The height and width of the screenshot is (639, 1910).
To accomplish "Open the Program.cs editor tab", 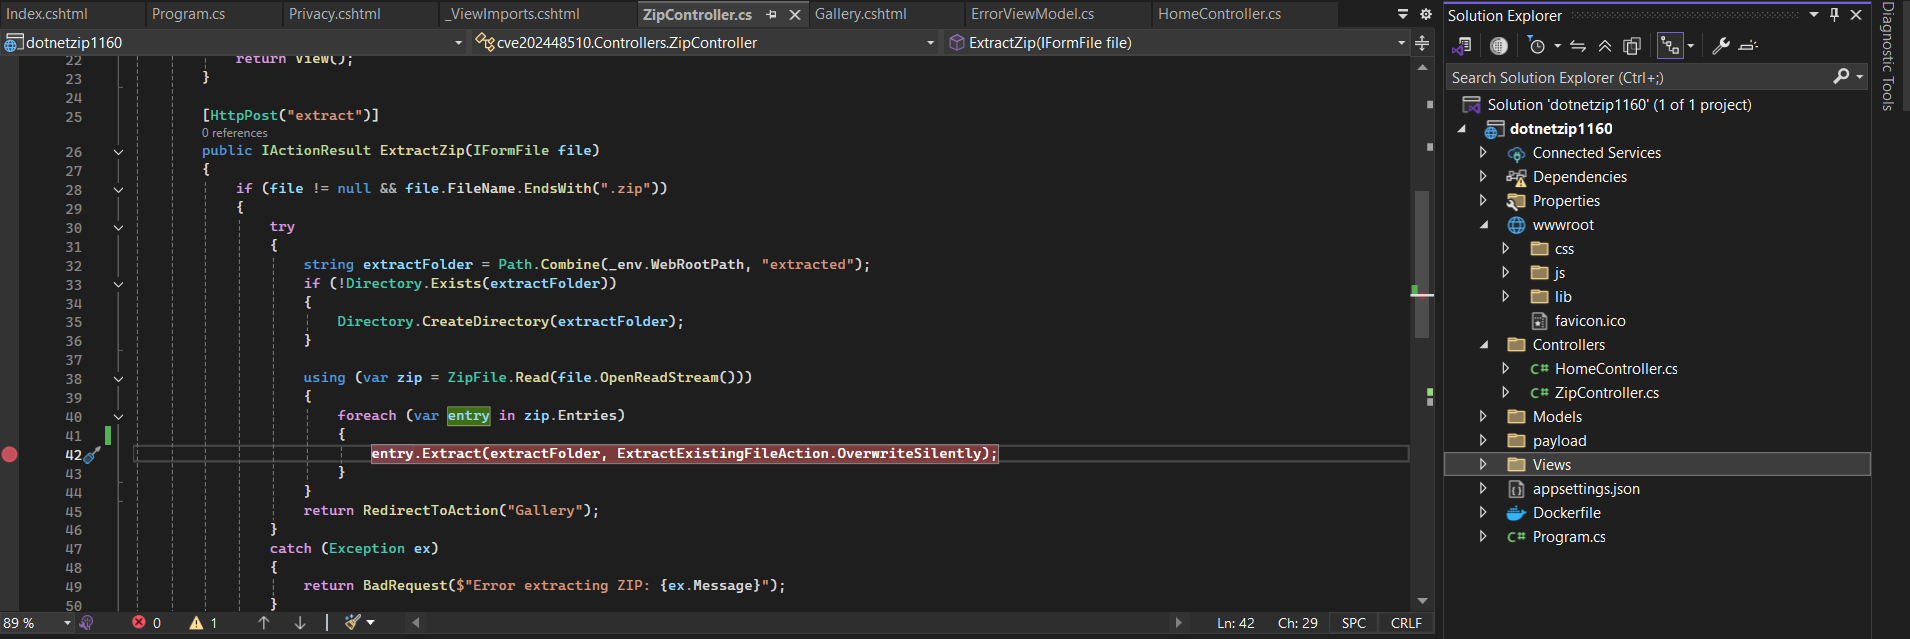I will tap(188, 14).
